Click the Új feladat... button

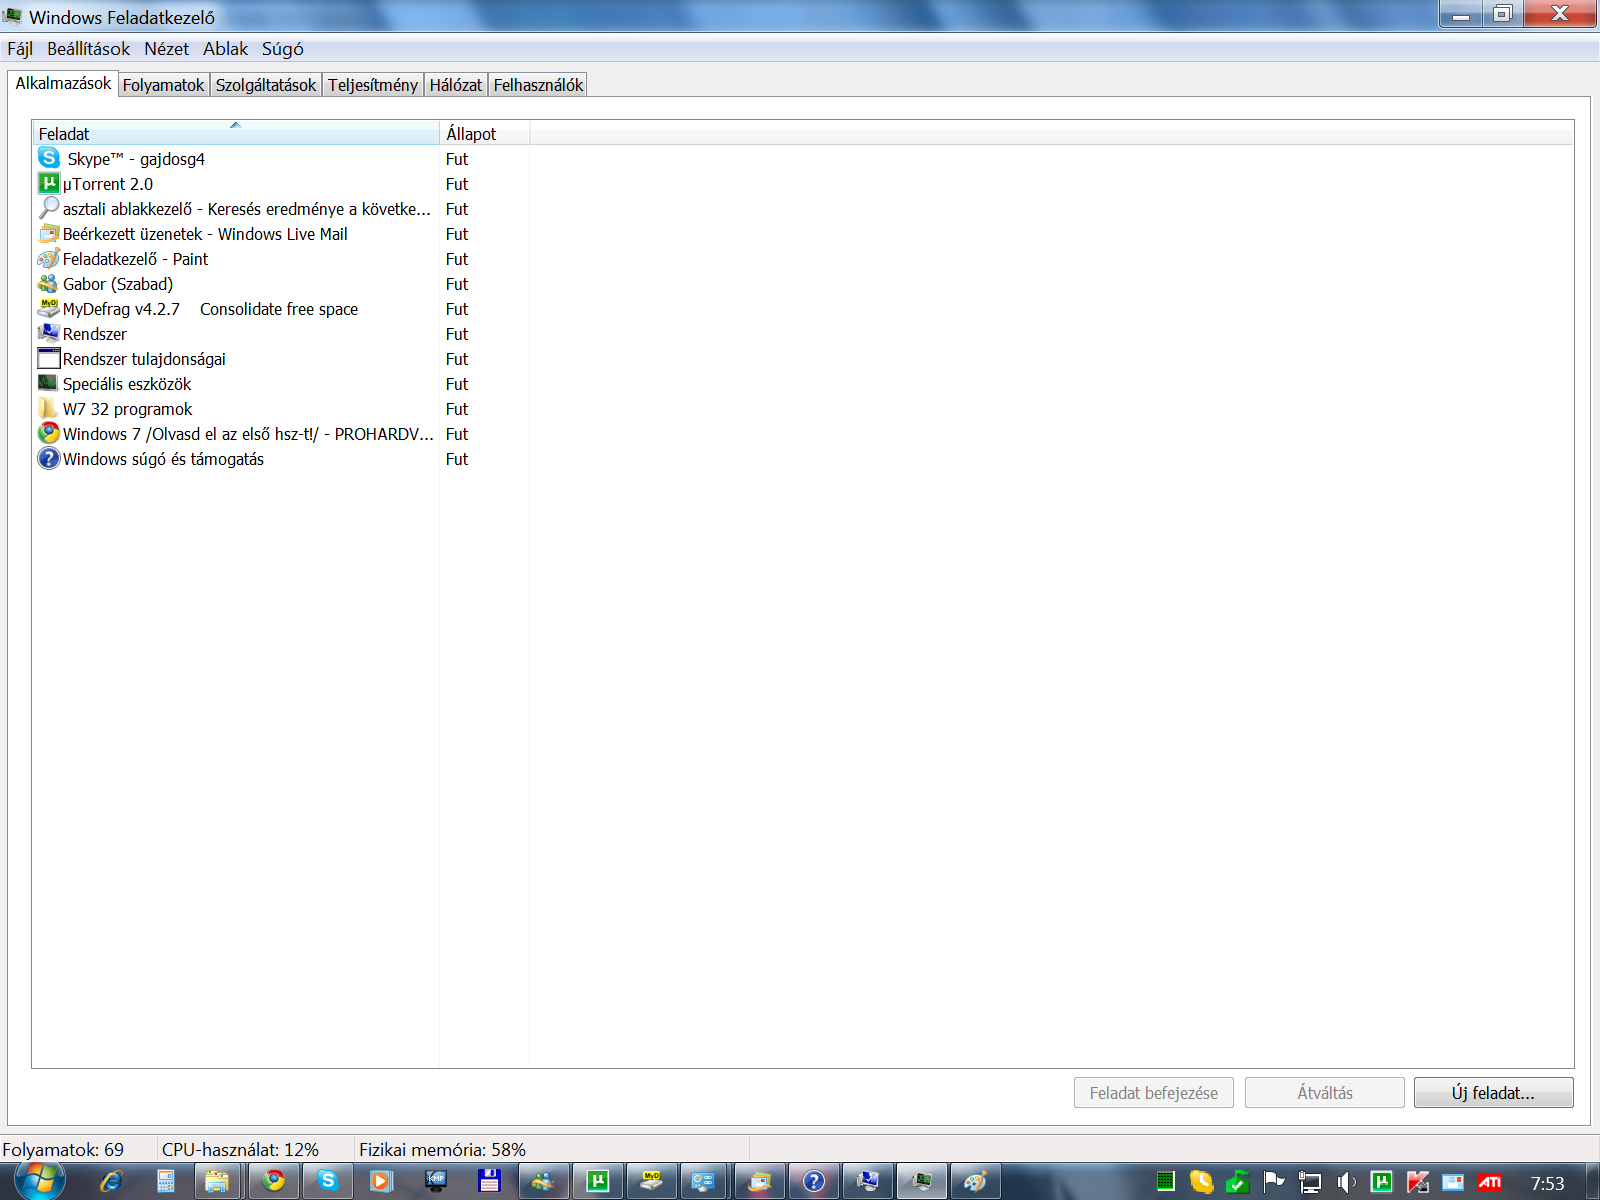tap(1493, 1093)
